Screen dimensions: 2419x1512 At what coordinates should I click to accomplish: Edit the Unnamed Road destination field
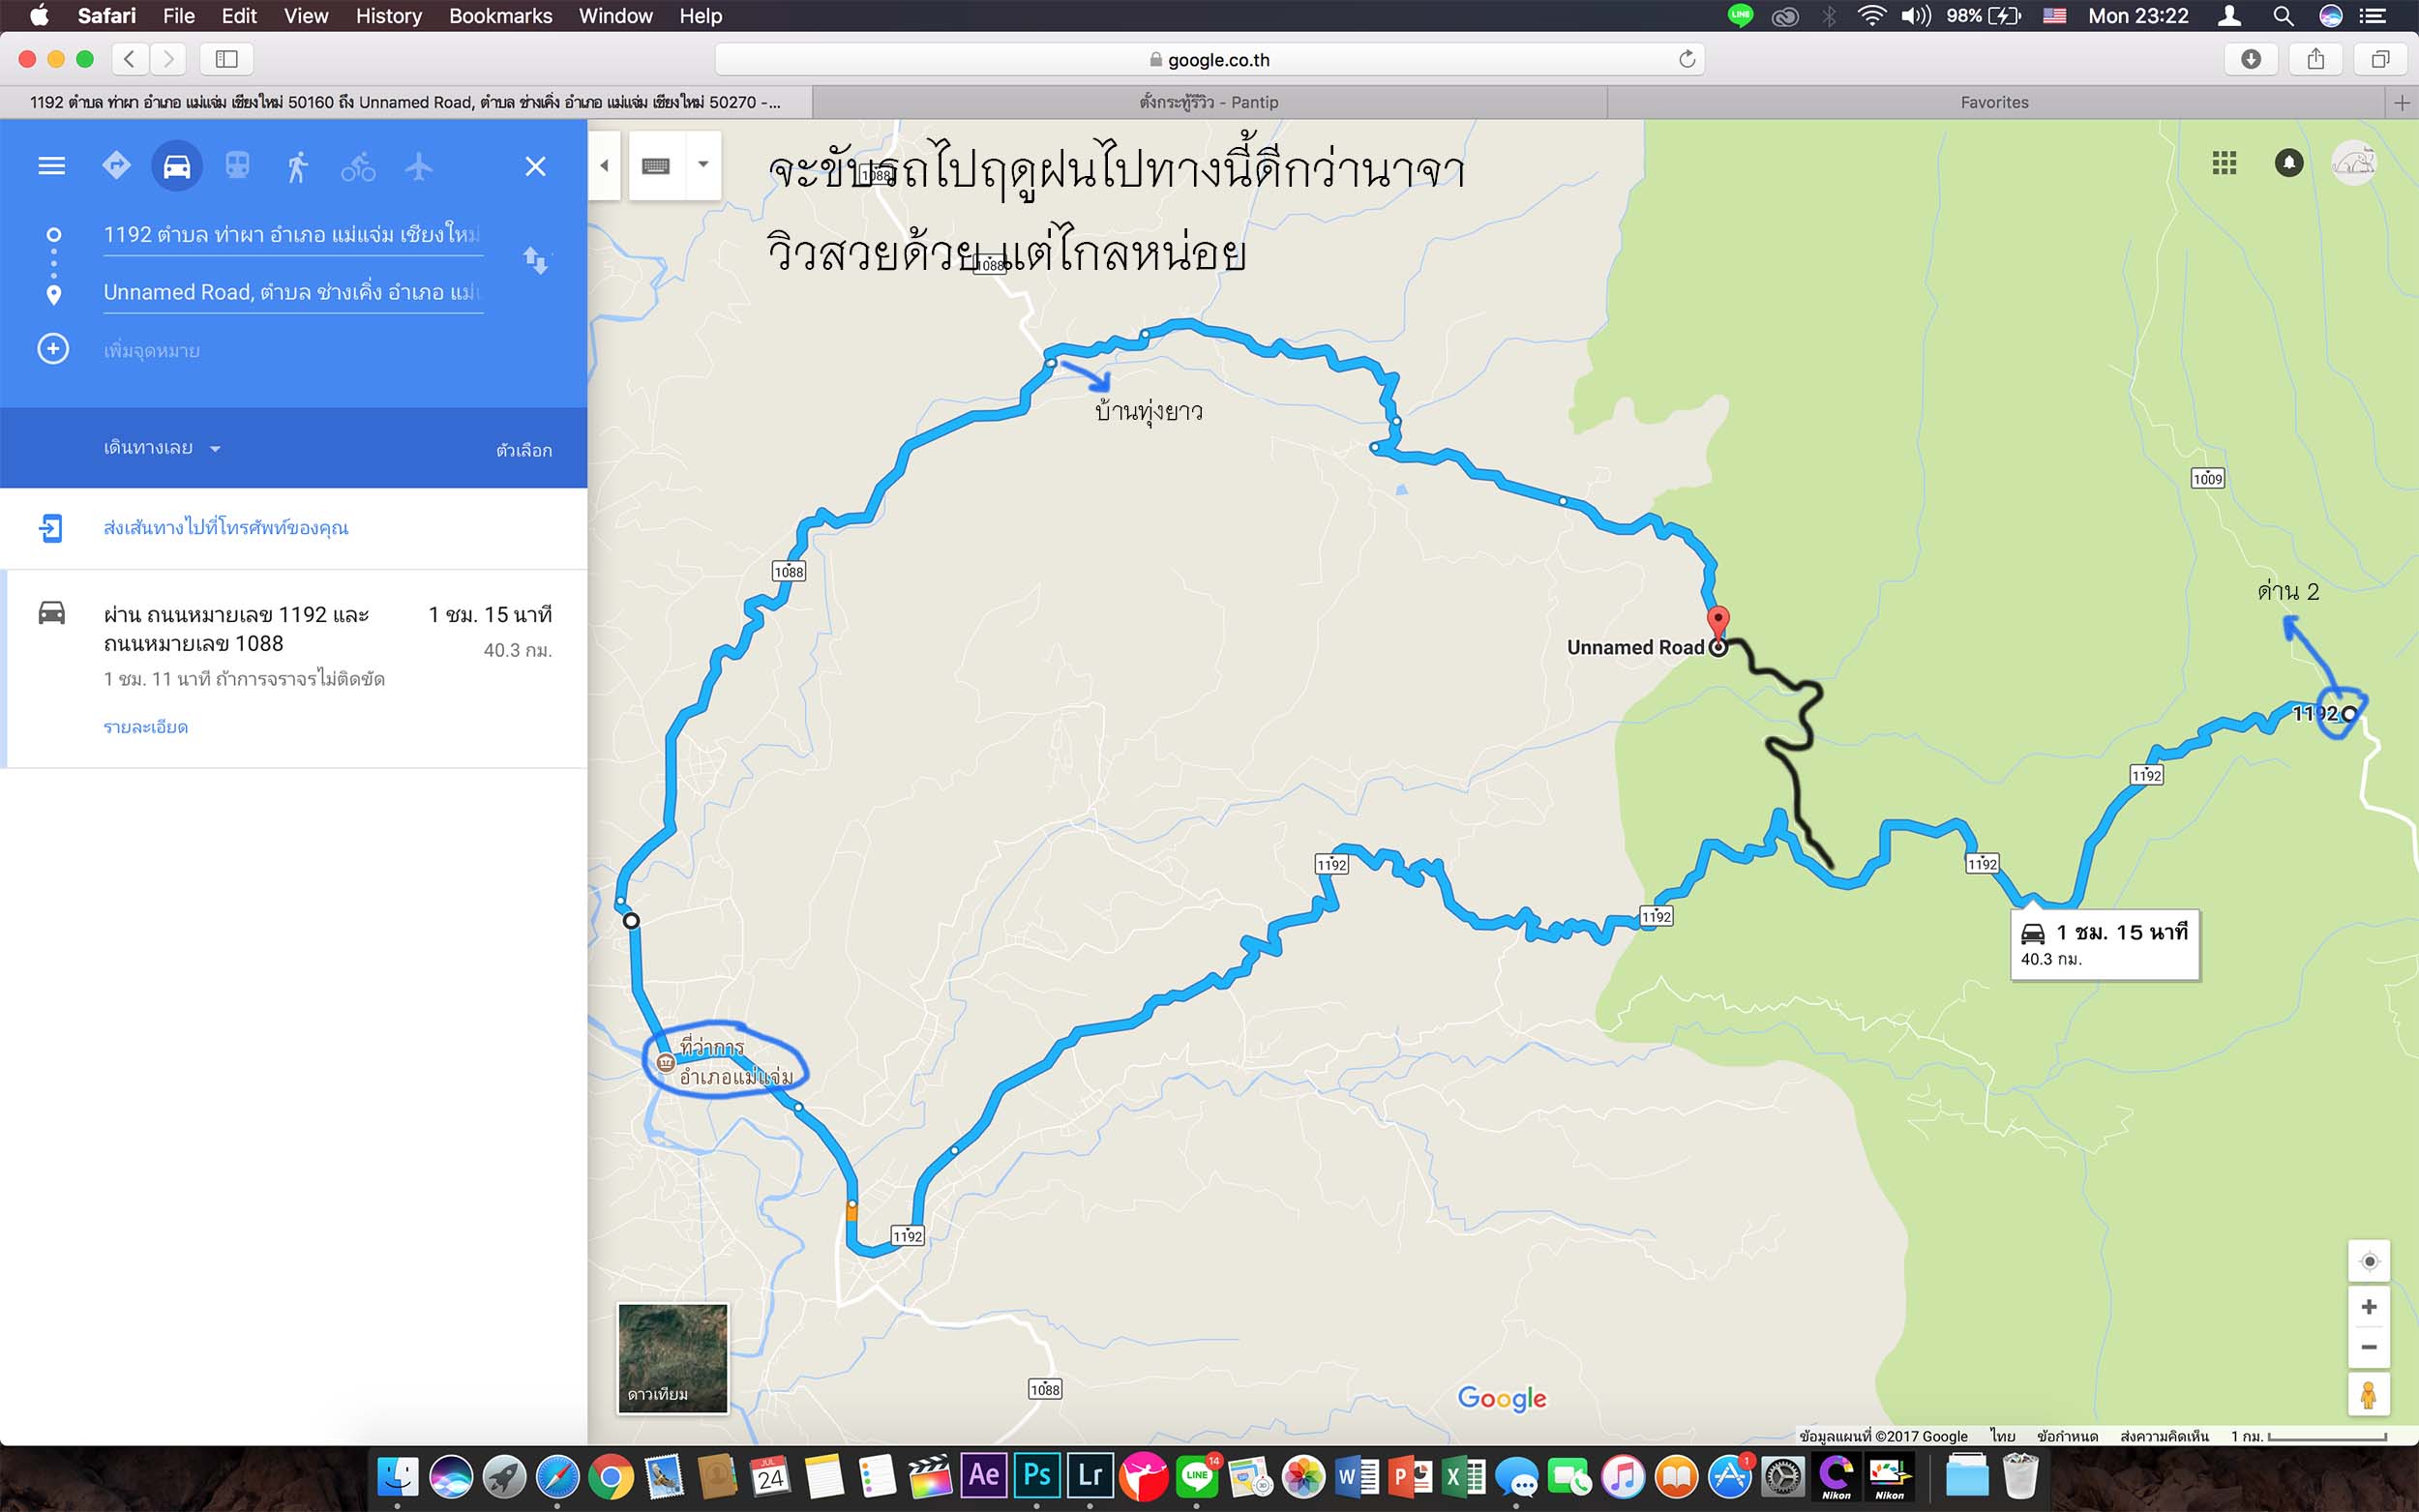point(293,293)
